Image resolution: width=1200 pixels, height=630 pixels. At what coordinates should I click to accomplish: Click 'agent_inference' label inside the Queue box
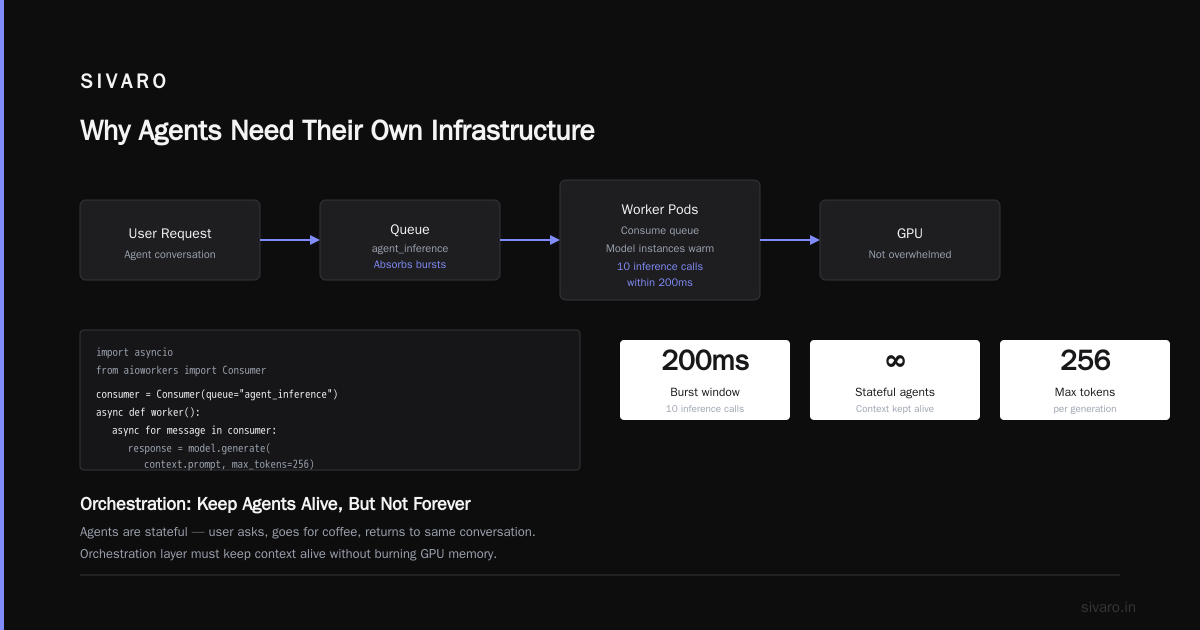pyautogui.click(x=410, y=248)
